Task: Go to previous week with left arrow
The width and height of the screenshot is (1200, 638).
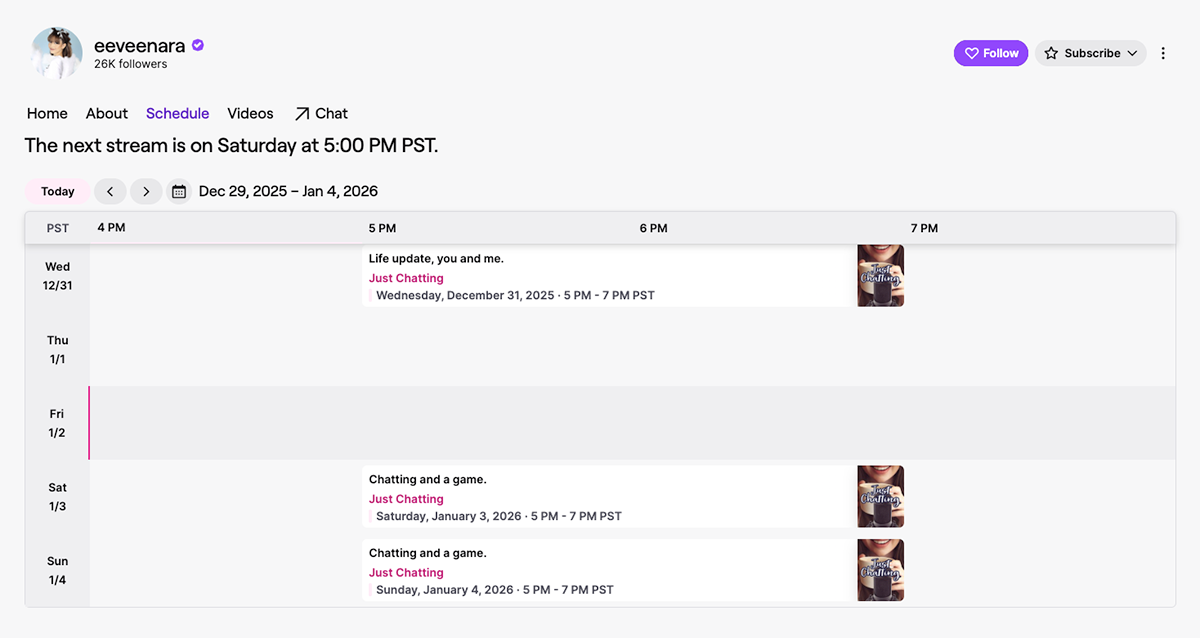Action: tap(110, 191)
